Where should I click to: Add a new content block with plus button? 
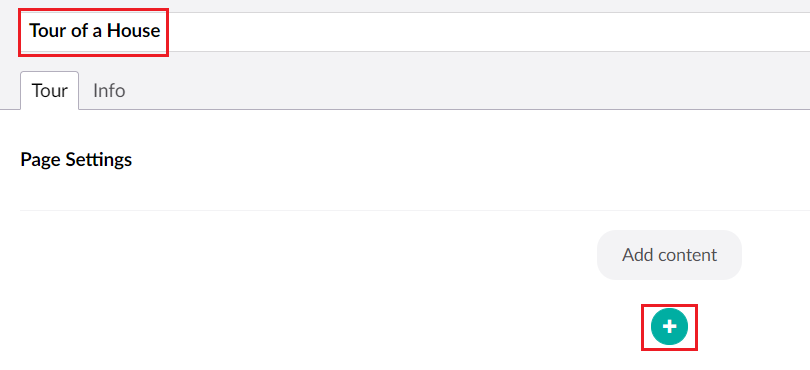tap(669, 327)
